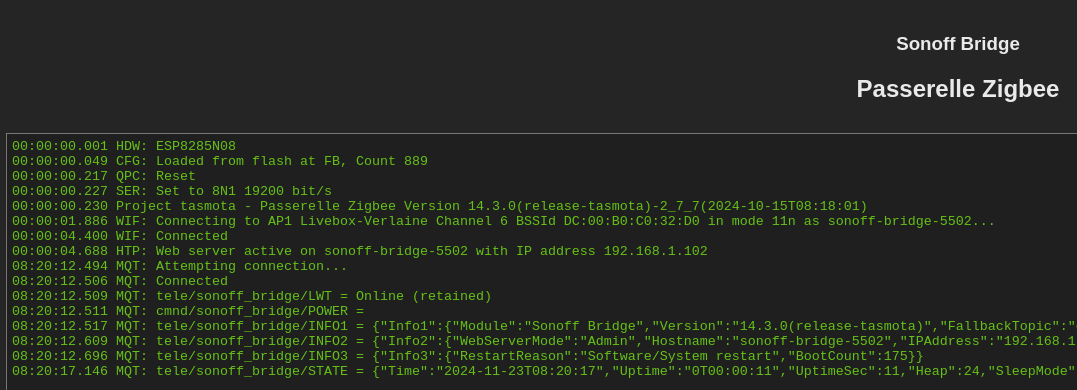The image size is (1077, 390).
Task: Click the Sonoff Bridge heading
Action: click(x=957, y=44)
